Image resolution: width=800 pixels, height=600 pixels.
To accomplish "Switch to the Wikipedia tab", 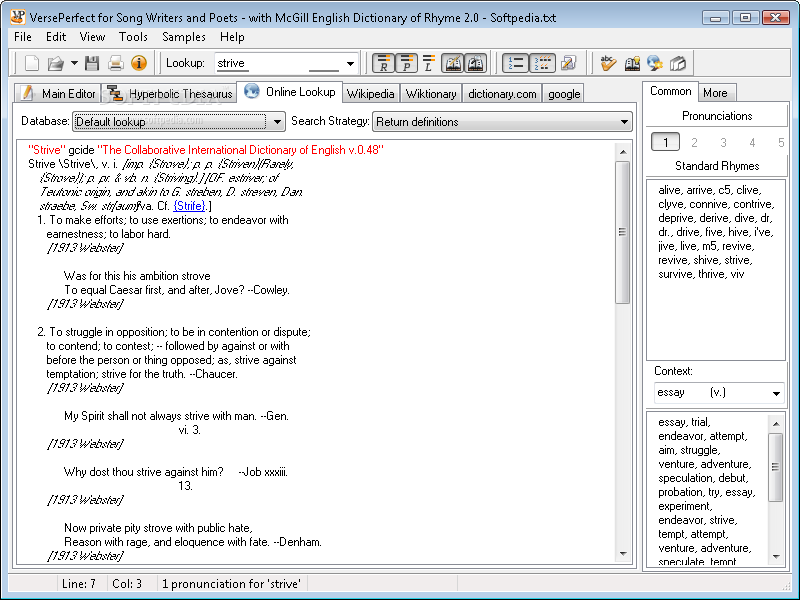I will [x=370, y=94].
